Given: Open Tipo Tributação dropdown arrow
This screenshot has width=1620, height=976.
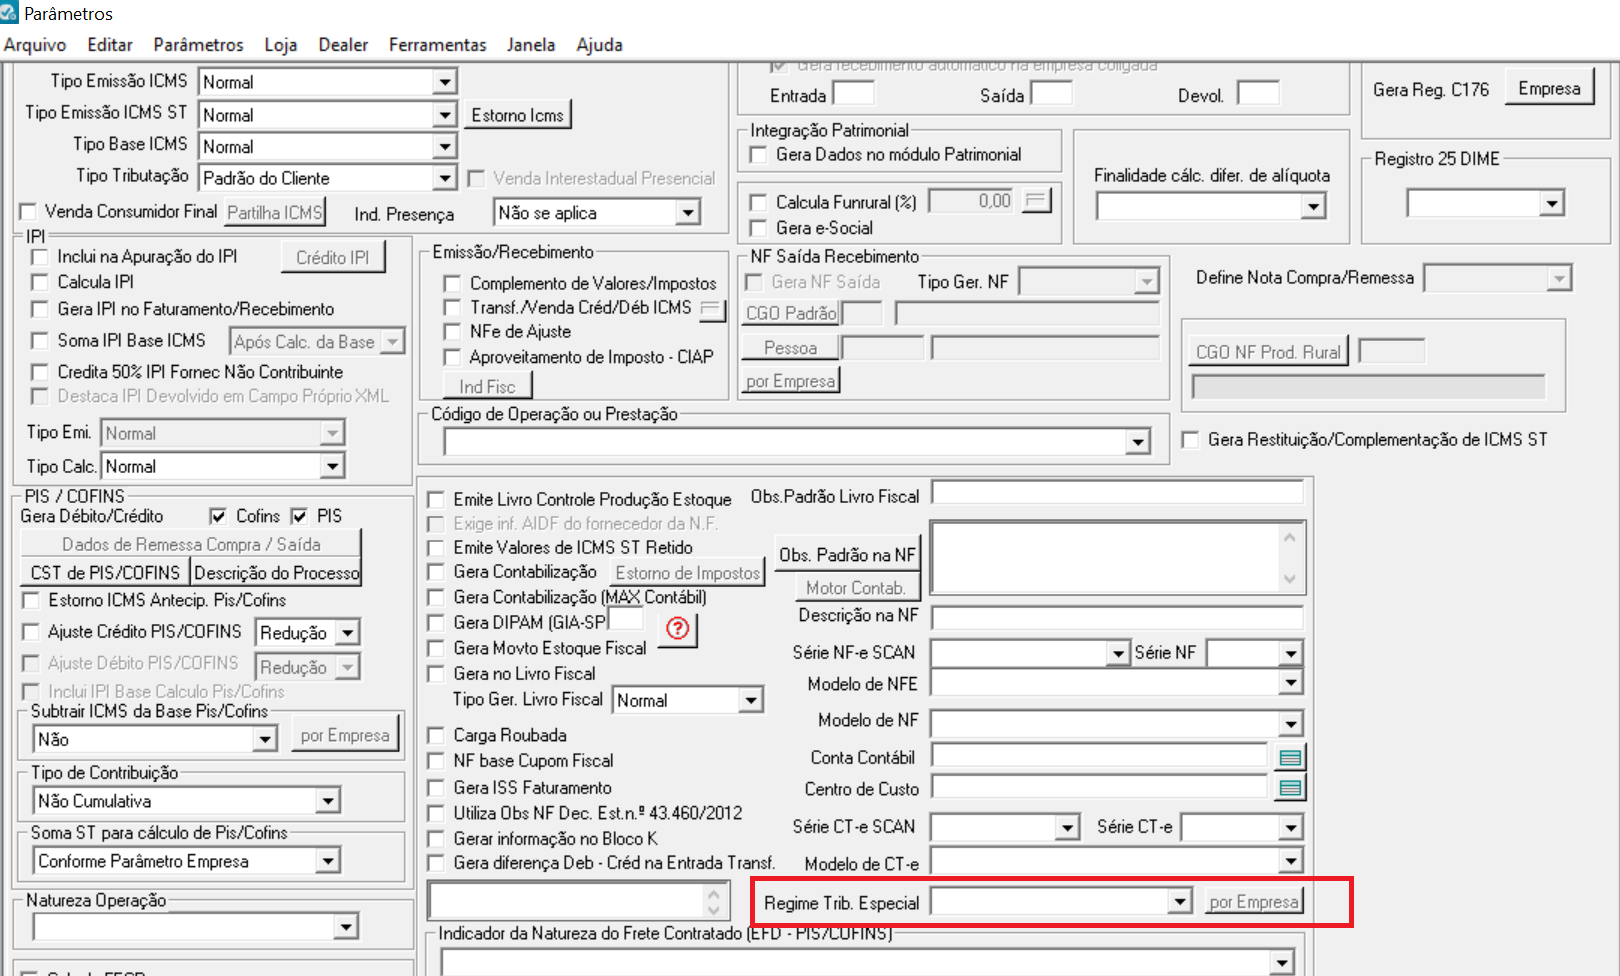Looking at the screenshot, I should (445, 178).
